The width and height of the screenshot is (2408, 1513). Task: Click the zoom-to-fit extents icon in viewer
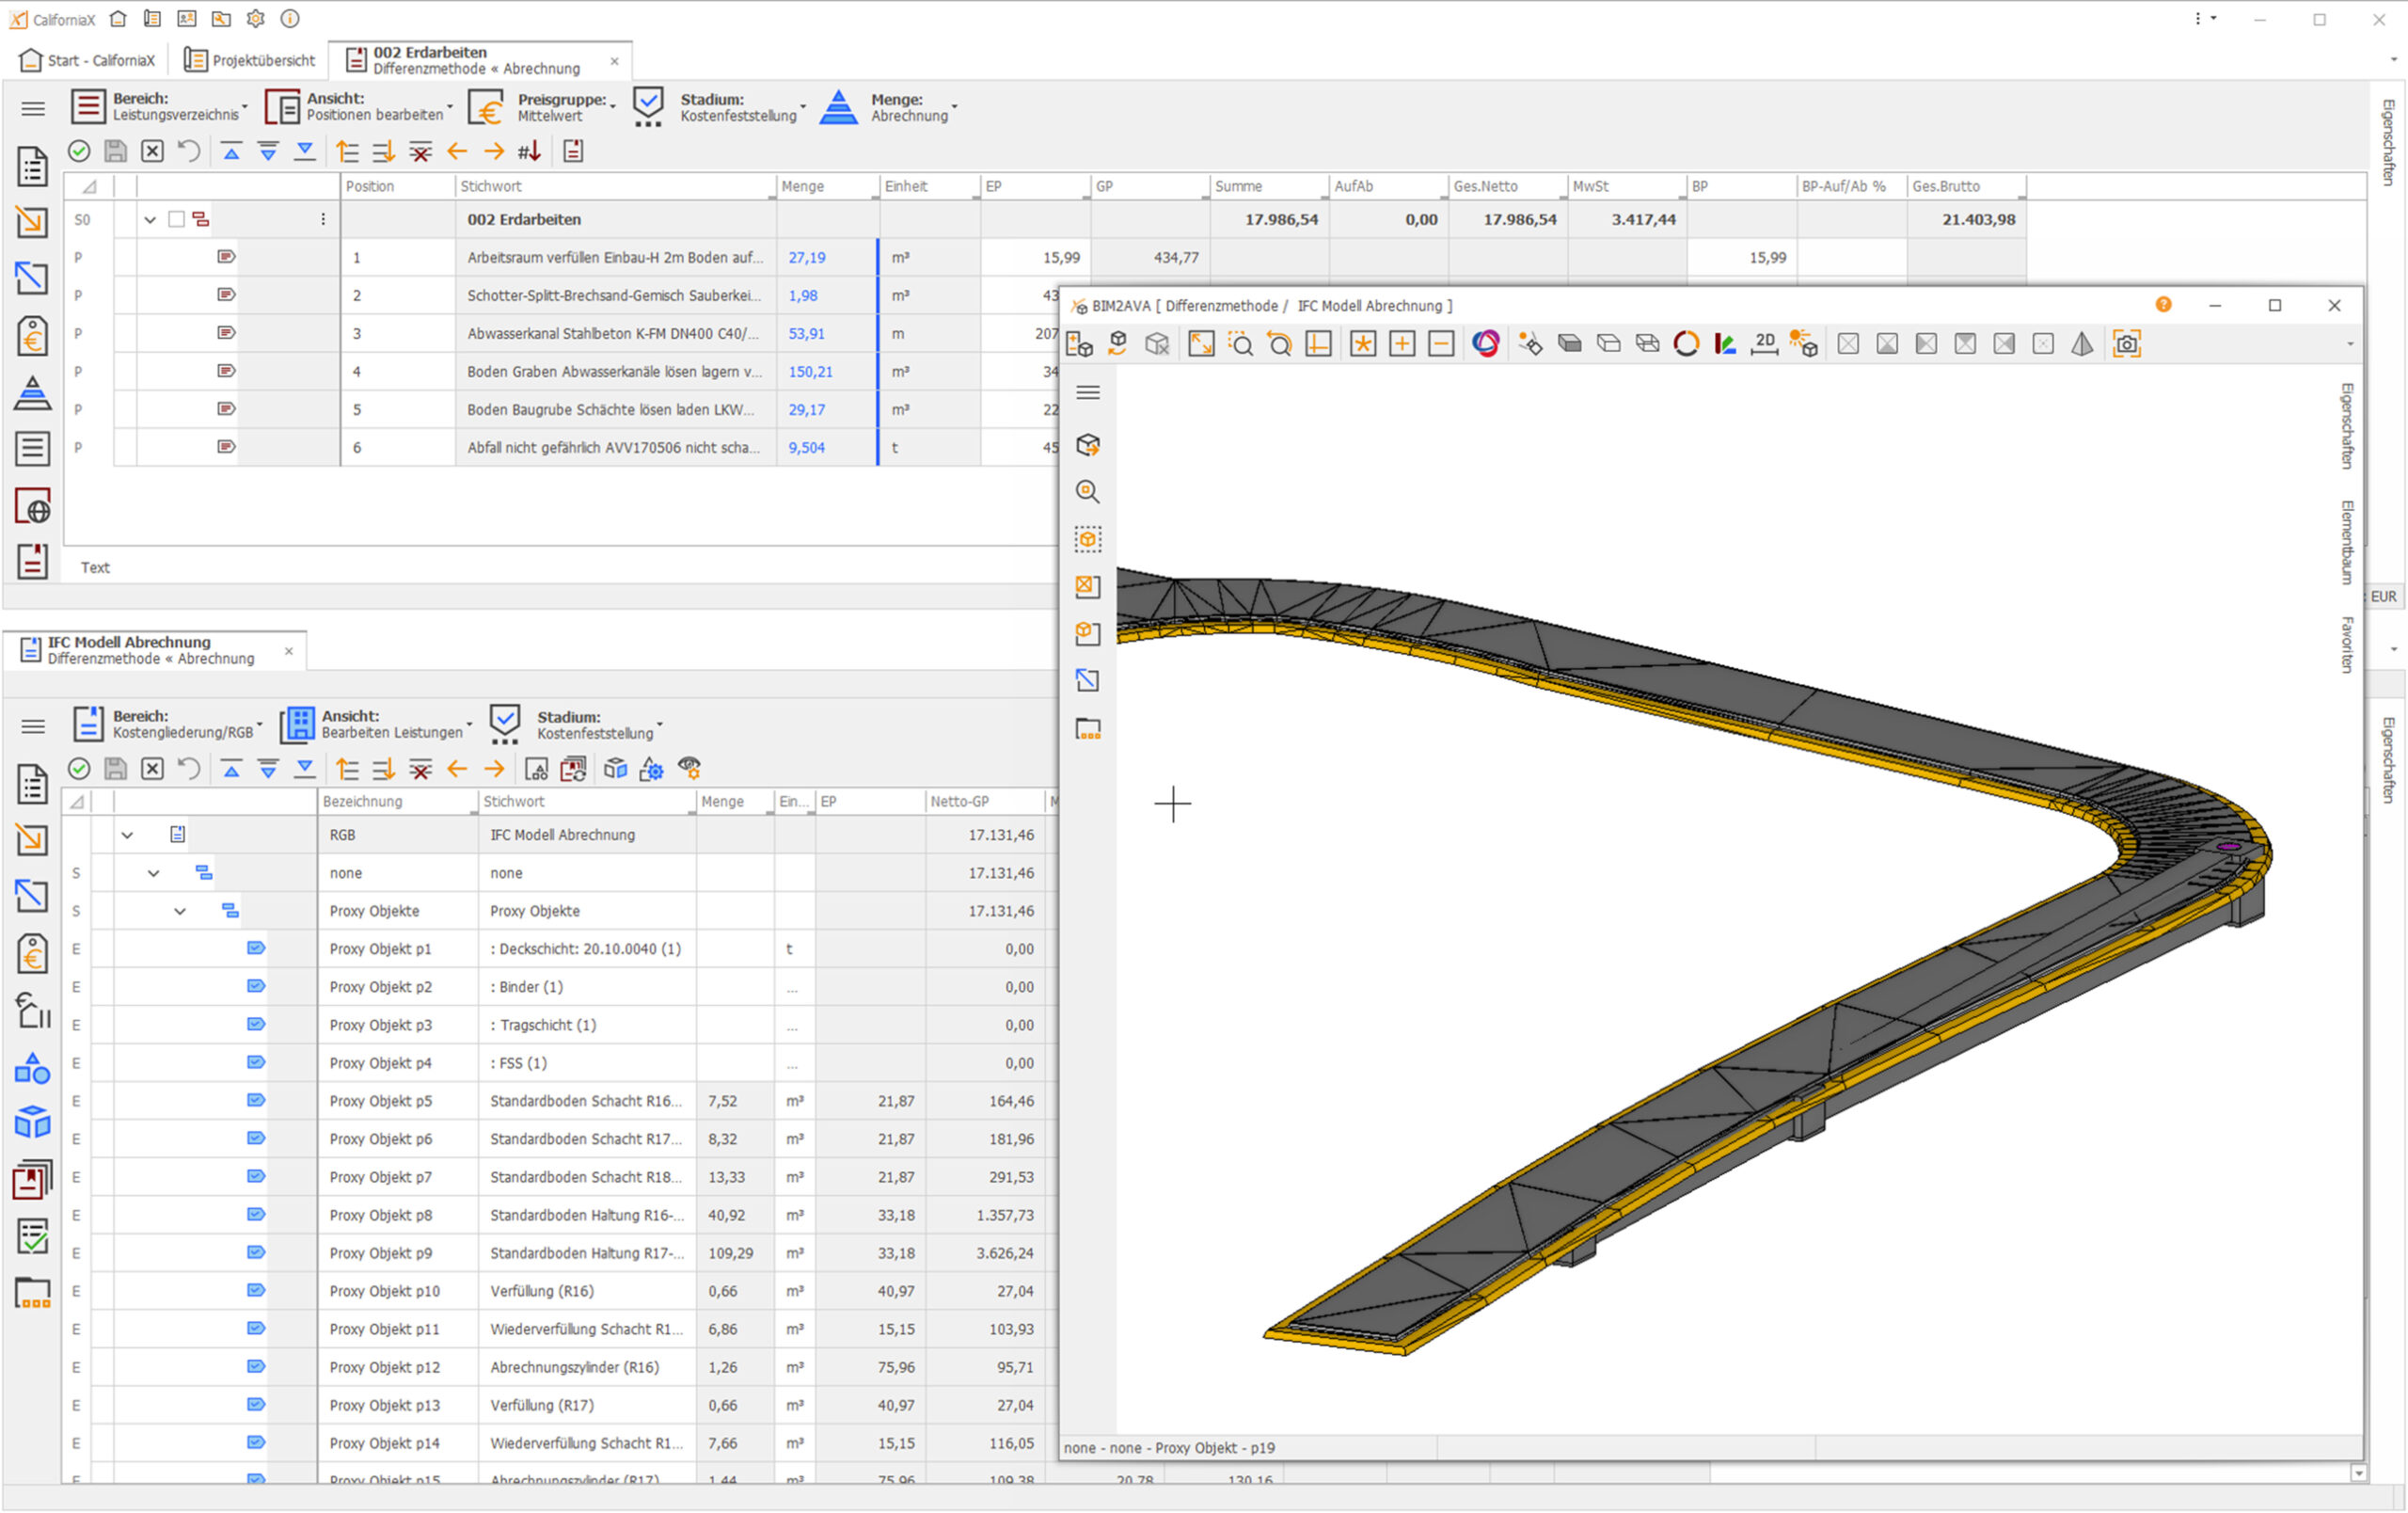click(x=1201, y=344)
